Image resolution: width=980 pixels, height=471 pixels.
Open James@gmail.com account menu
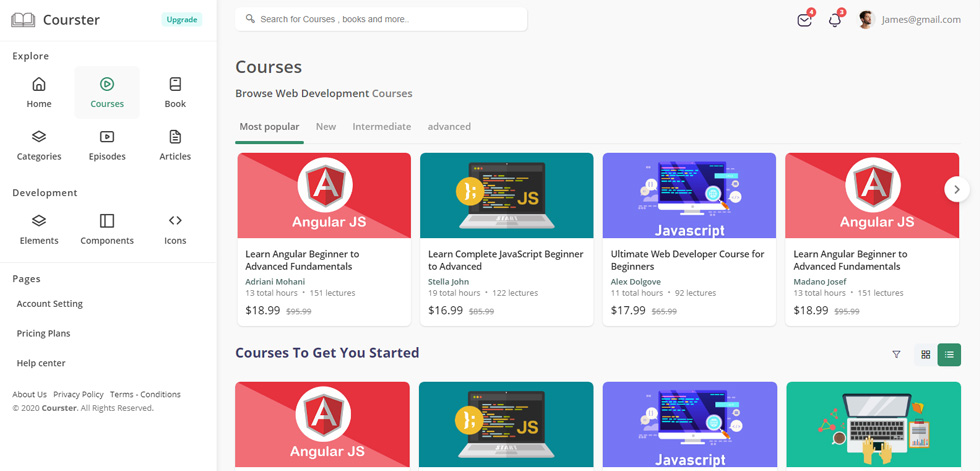[x=921, y=19]
